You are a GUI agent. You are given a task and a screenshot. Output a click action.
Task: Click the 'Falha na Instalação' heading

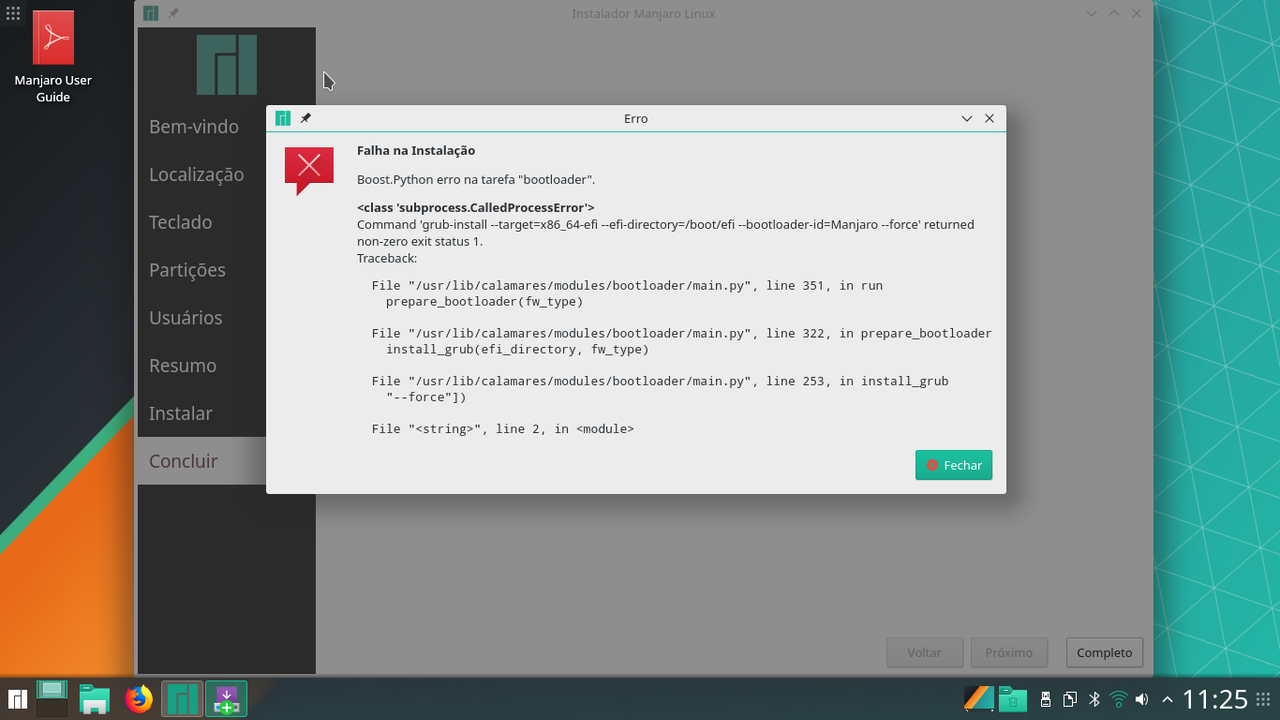416,151
